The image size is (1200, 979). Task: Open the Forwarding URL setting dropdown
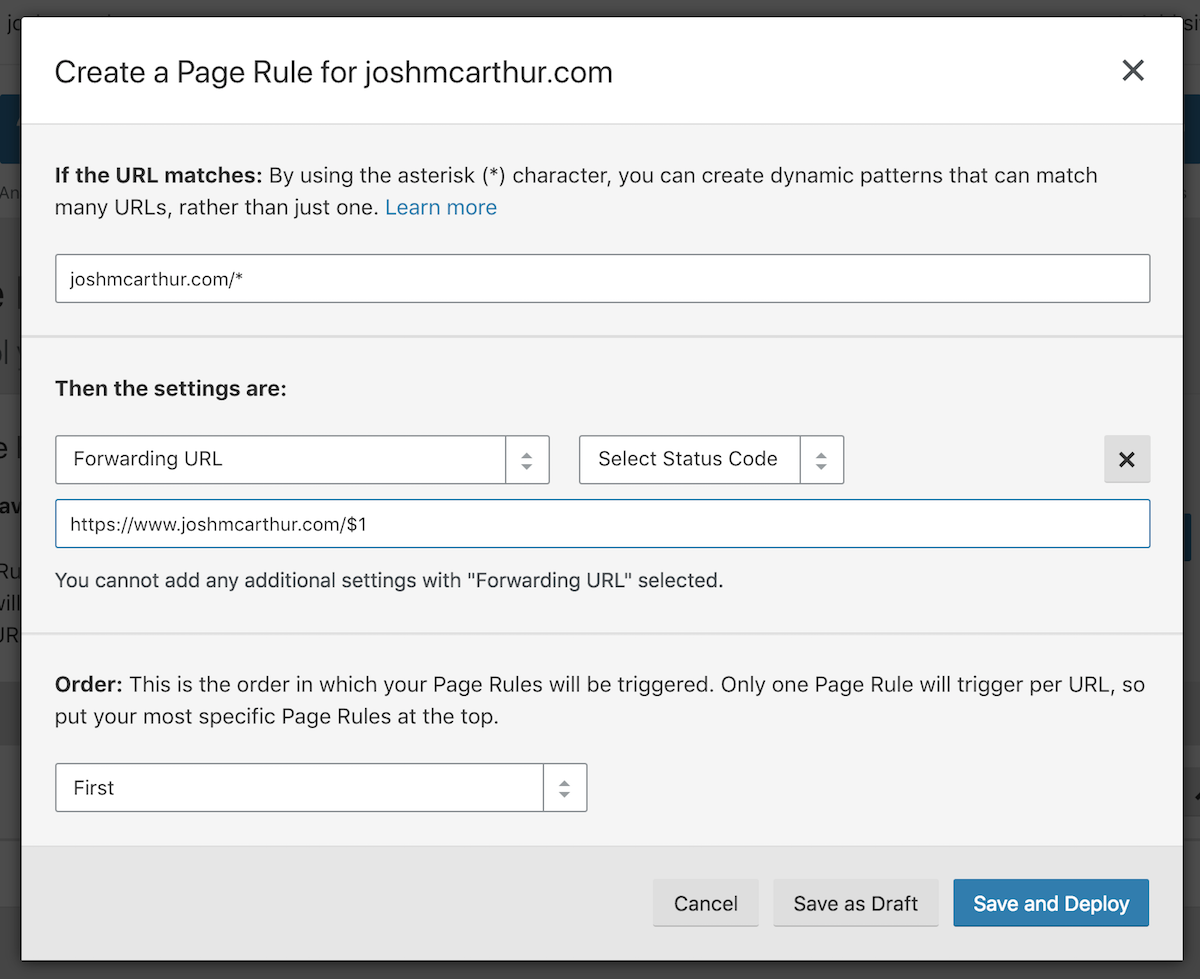pos(281,460)
